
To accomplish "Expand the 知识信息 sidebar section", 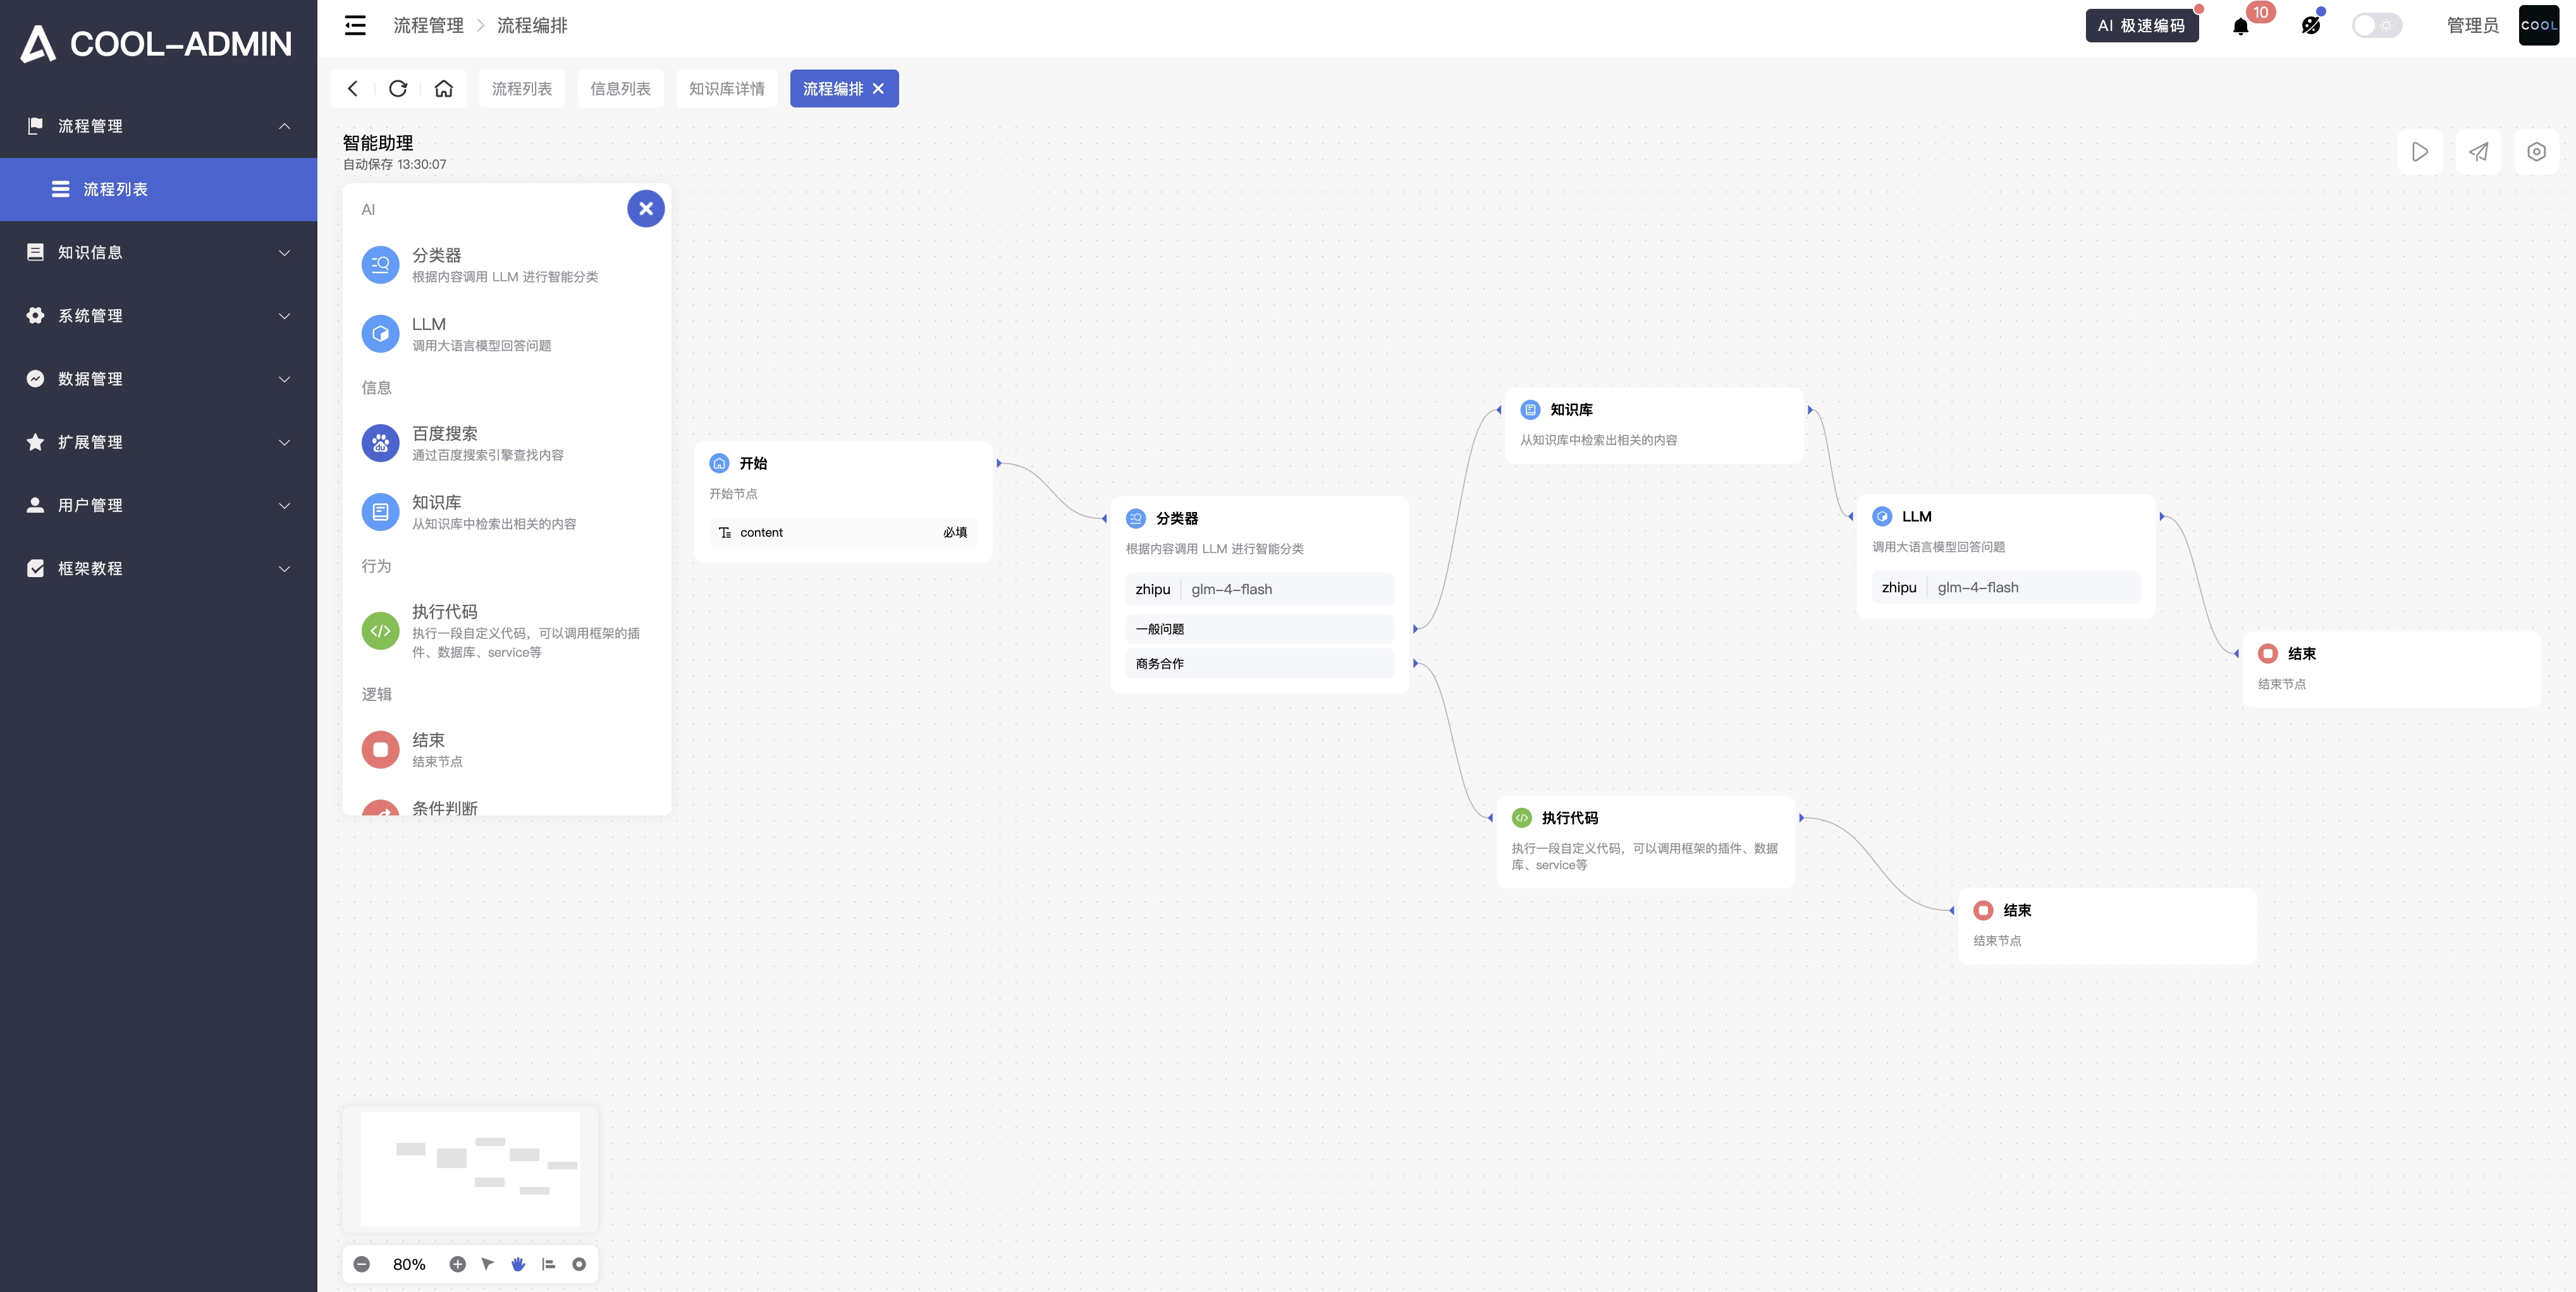I will (x=158, y=252).
